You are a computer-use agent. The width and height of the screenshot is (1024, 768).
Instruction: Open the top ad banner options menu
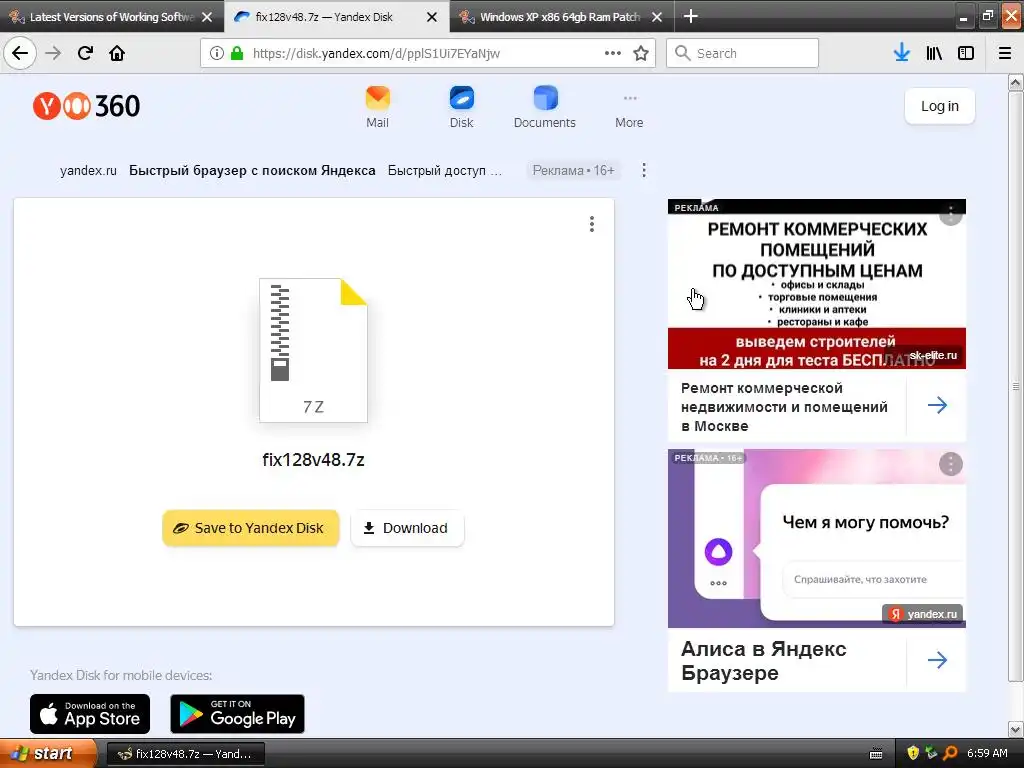tap(644, 170)
